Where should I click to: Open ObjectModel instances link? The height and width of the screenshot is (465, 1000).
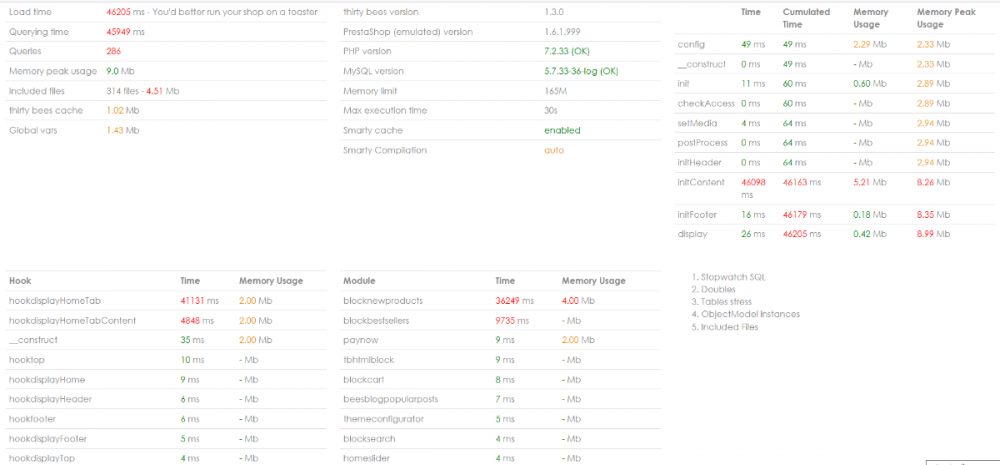(x=750, y=314)
